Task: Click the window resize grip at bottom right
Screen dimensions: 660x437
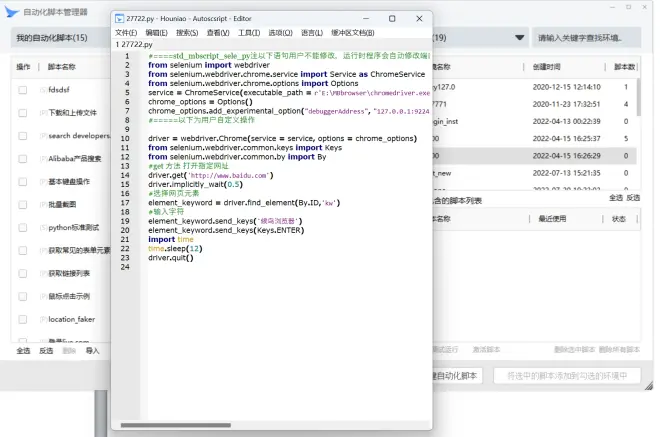Action: pyautogui.click(x=649, y=385)
